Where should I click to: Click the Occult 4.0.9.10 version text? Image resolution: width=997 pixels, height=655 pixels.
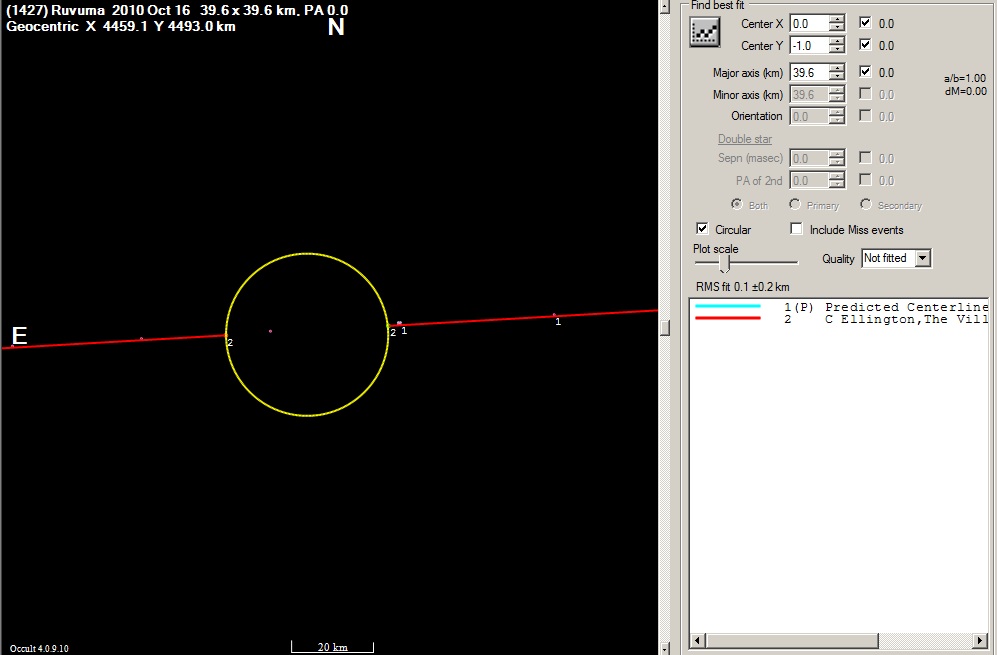39,649
